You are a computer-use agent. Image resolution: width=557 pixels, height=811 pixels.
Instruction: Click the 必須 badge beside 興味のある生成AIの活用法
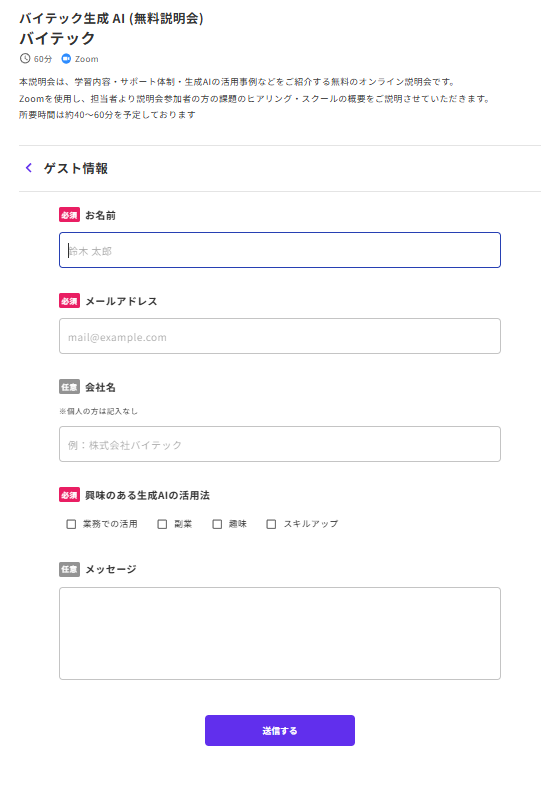69,495
